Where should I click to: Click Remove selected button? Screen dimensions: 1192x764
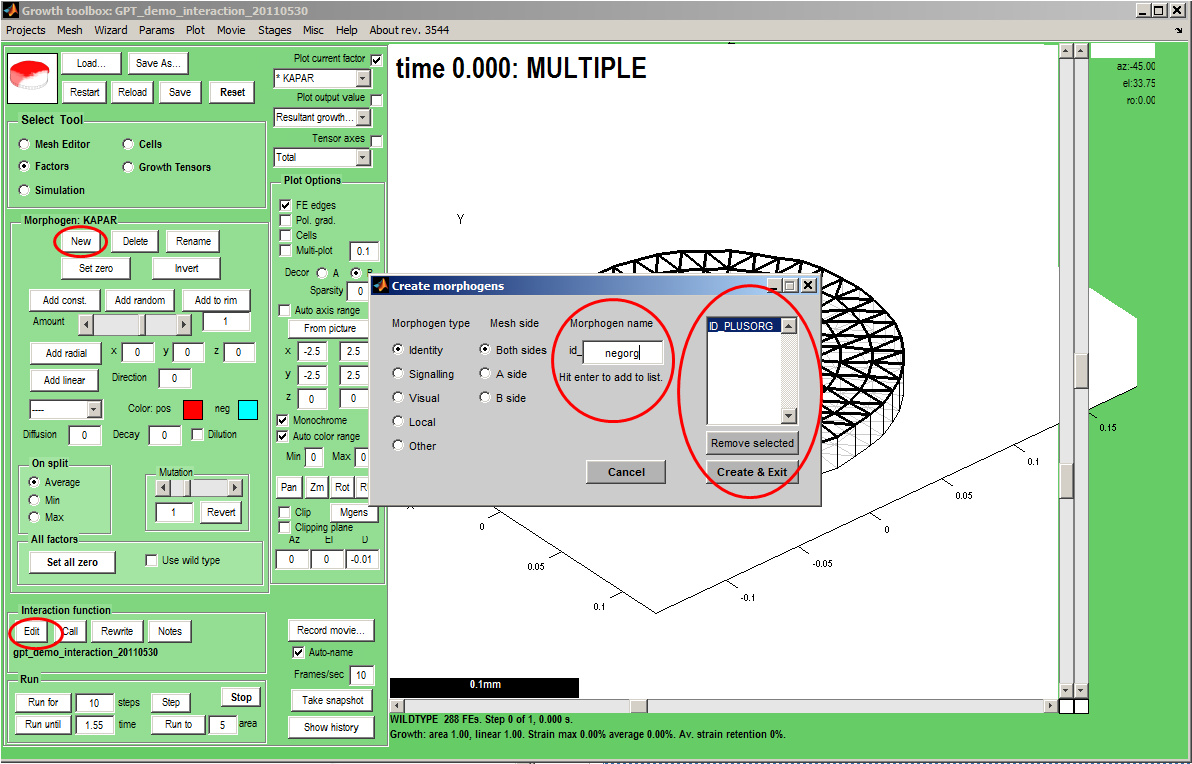coord(752,443)
